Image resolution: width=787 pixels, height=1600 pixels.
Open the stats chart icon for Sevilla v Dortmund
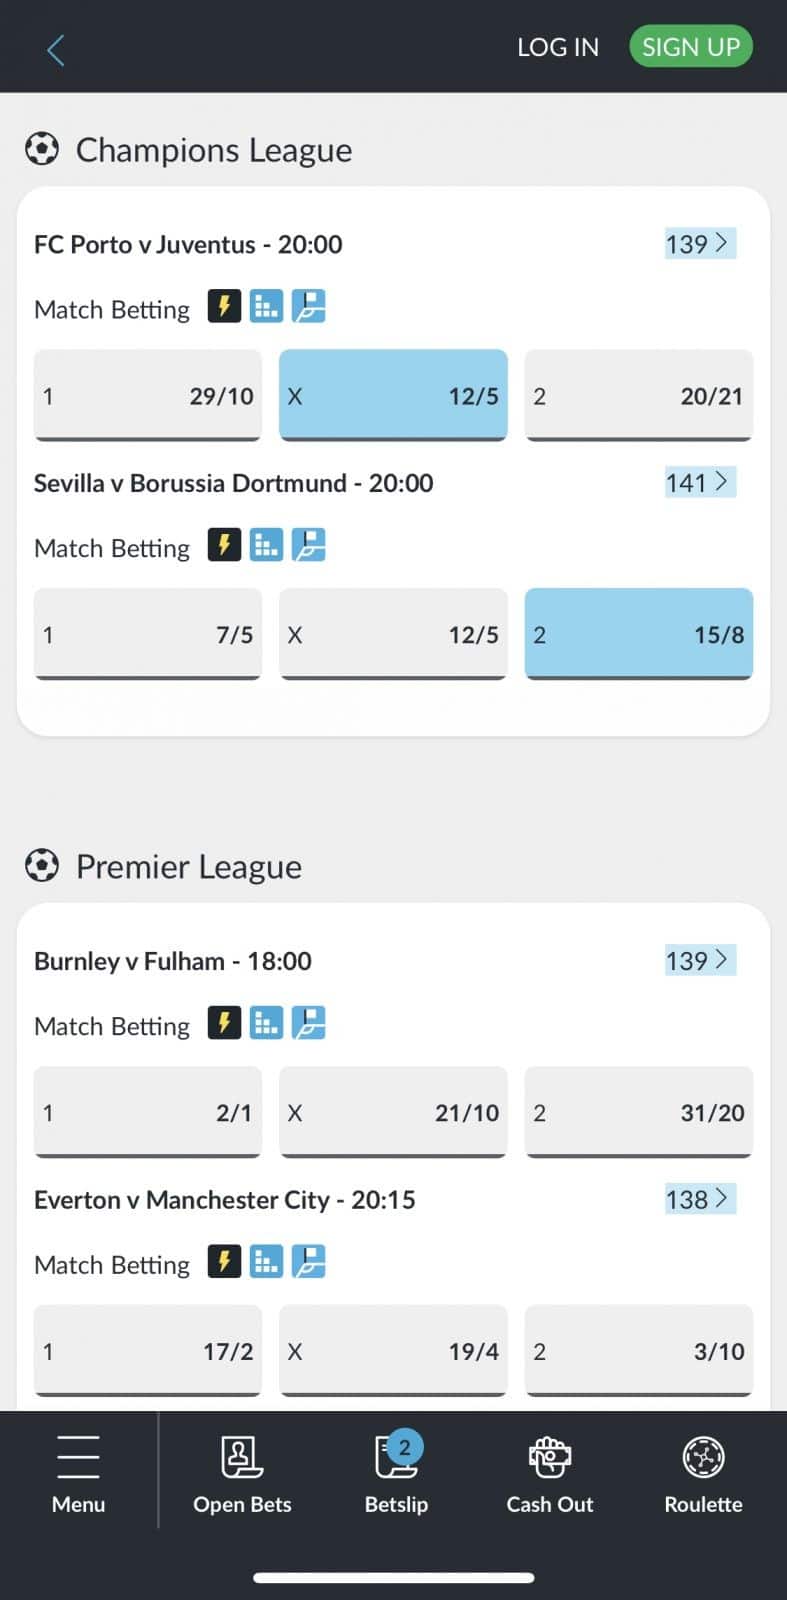coord(266,545)
